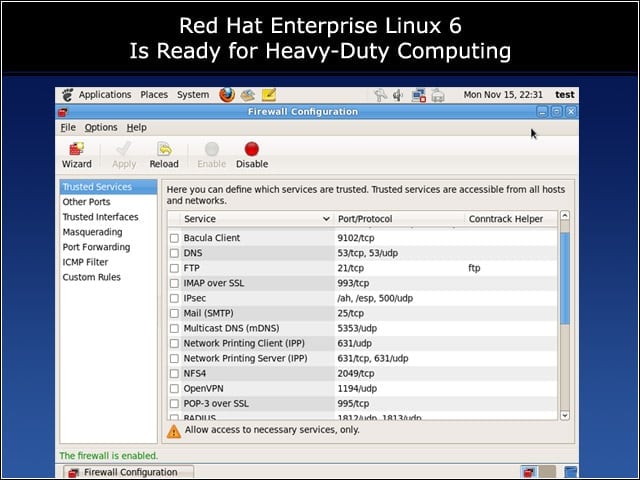
Task: Click the Firewall Configuration taskbar button
Action: [128, 472]
